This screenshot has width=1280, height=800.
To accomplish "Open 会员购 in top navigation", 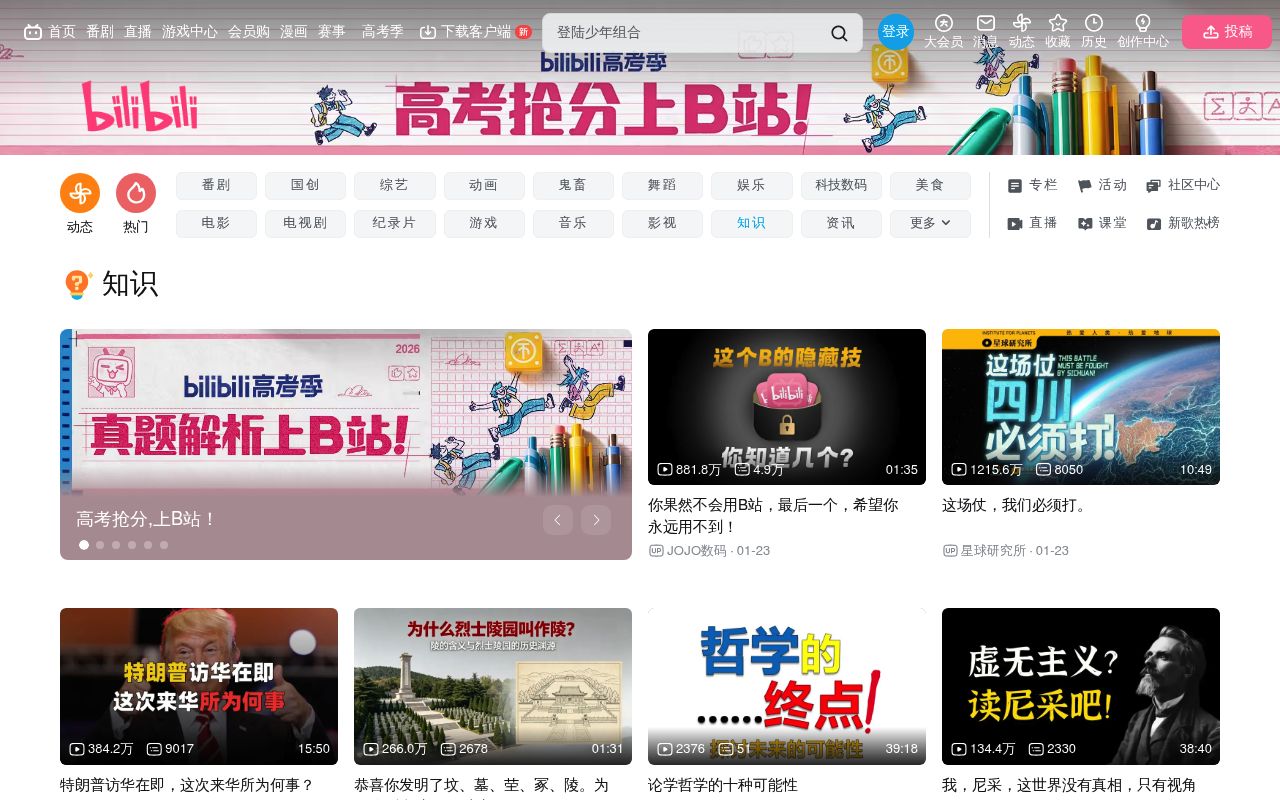I will [249, 32].
